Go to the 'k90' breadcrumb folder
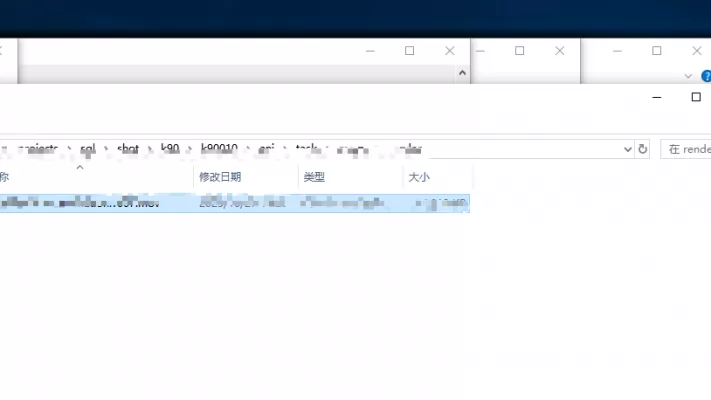This screenshot has width=711, height=400. tap(170, 148)
